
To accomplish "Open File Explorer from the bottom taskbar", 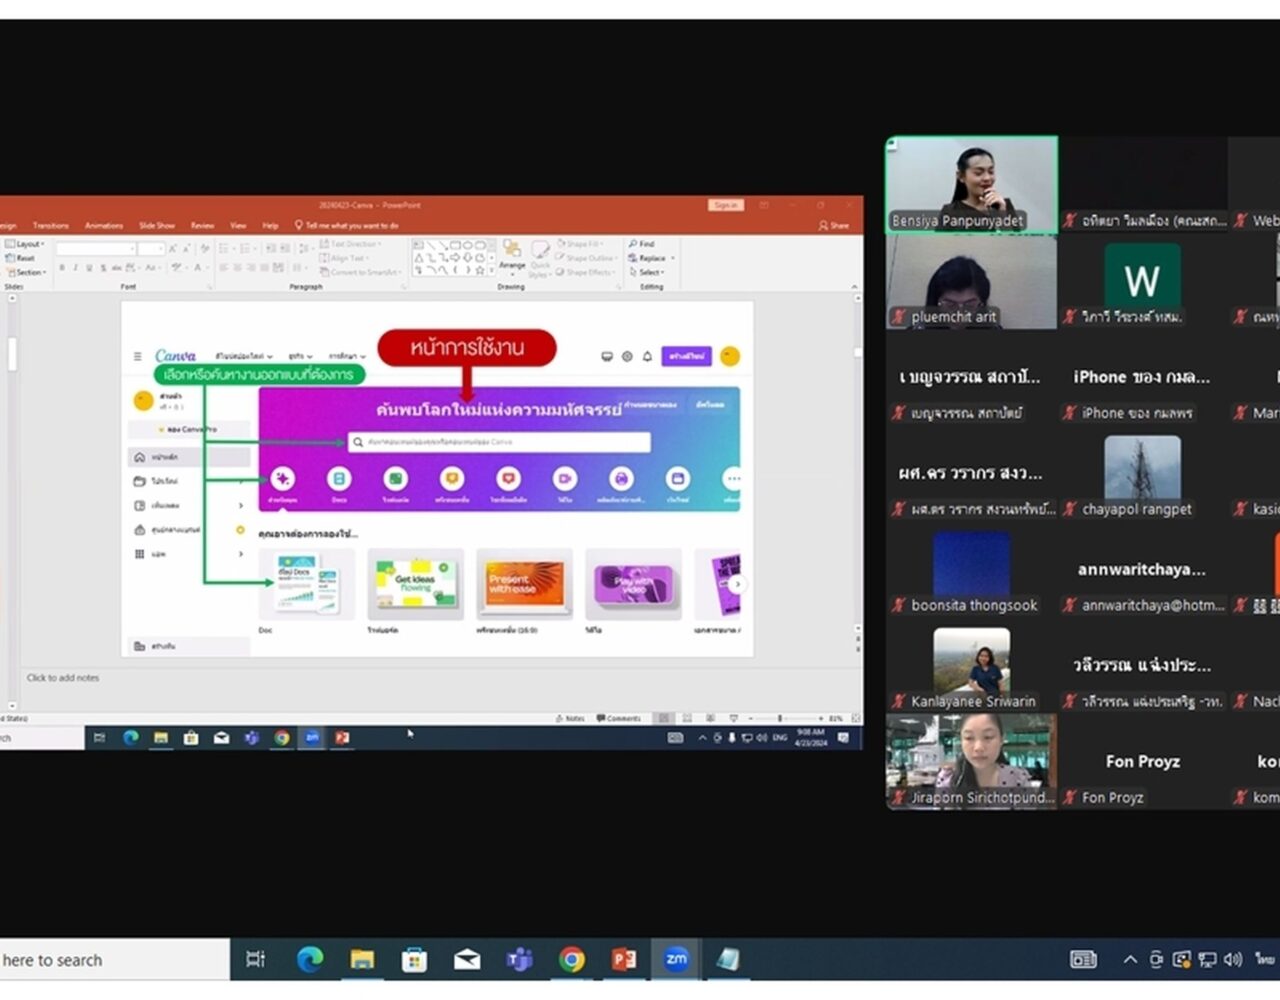I will point(362,960).
